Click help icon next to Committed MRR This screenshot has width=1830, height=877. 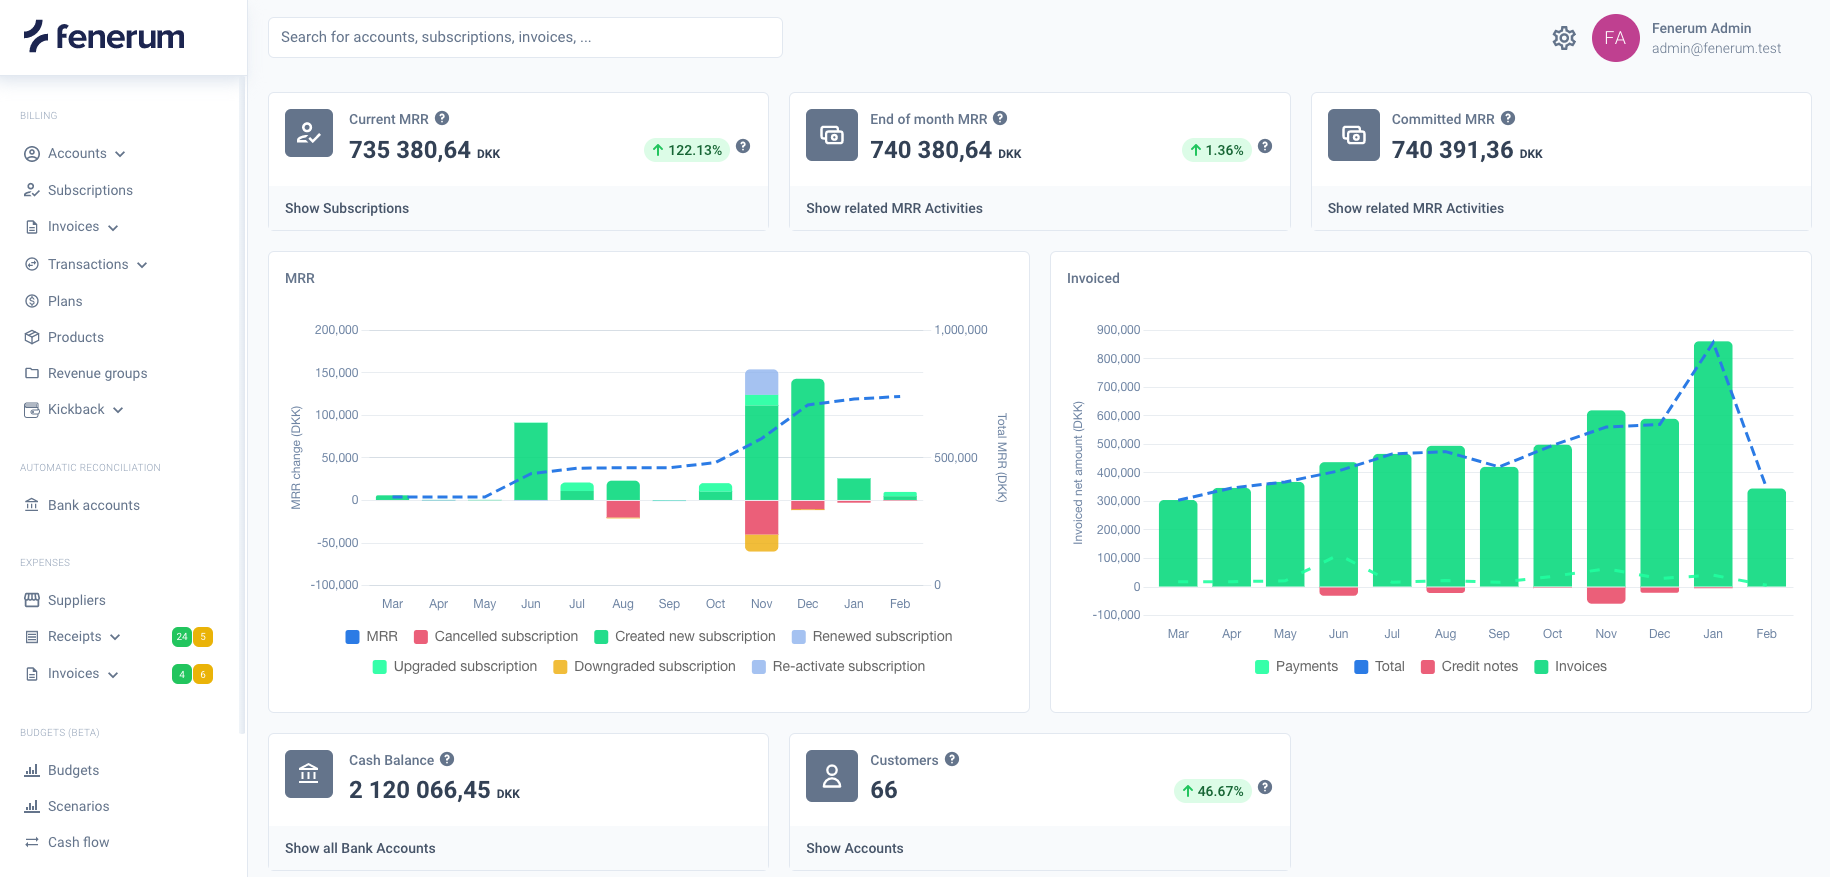1508,118
